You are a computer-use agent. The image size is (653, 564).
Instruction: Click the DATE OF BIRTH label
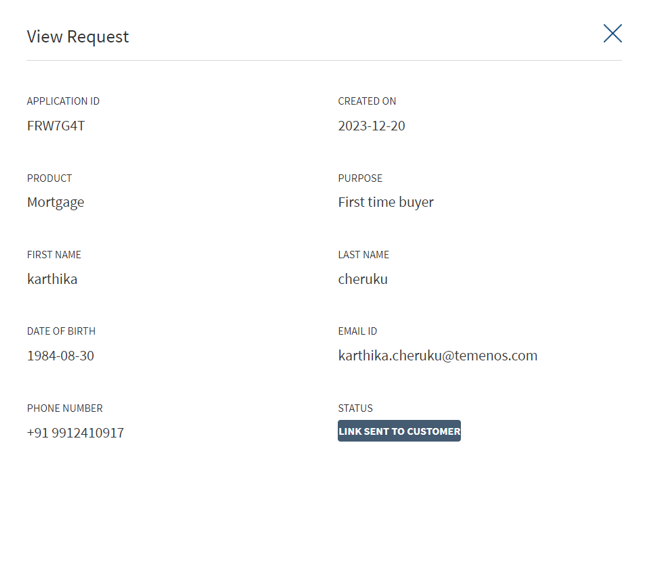61,331
